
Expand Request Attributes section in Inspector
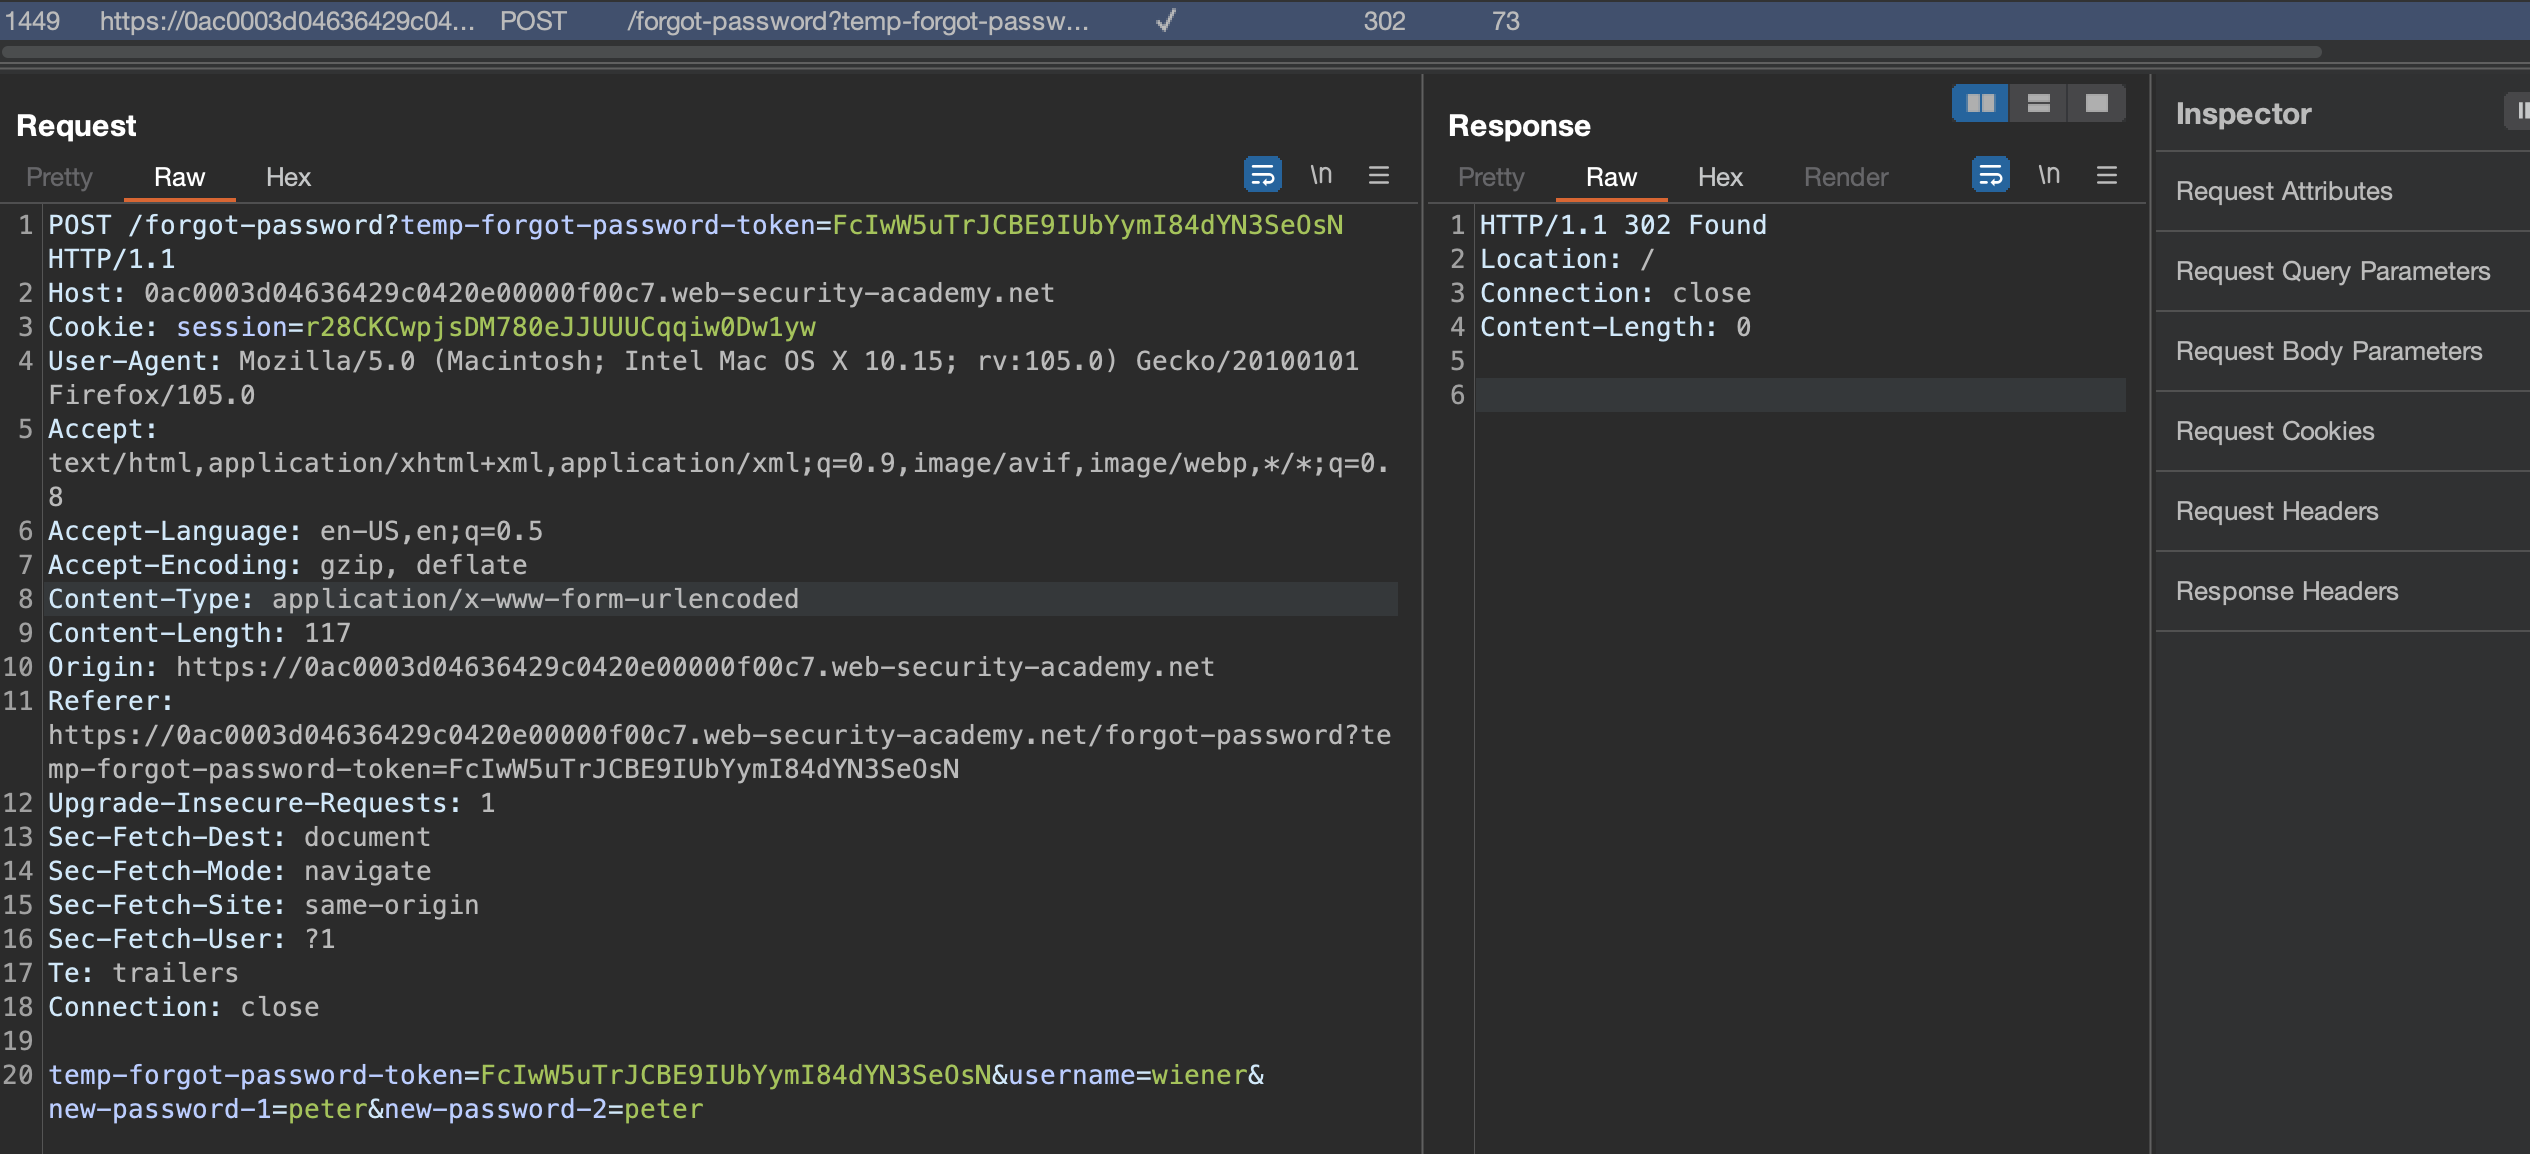pos(2284,191)
